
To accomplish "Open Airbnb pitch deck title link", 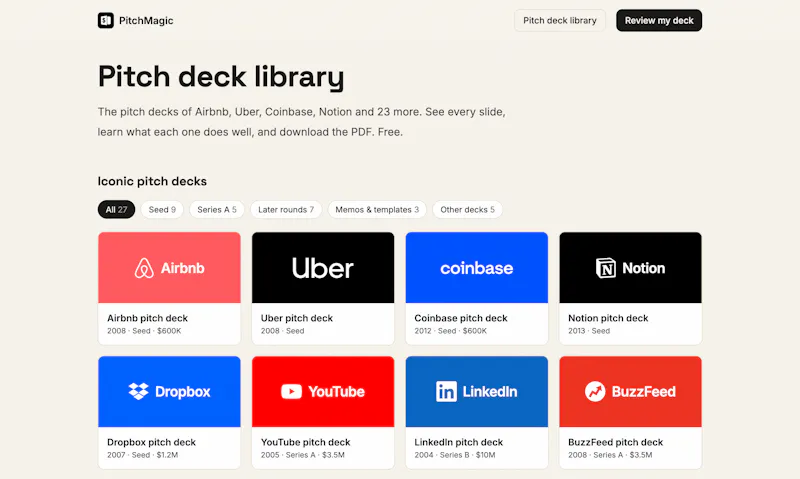I will 147,318.
